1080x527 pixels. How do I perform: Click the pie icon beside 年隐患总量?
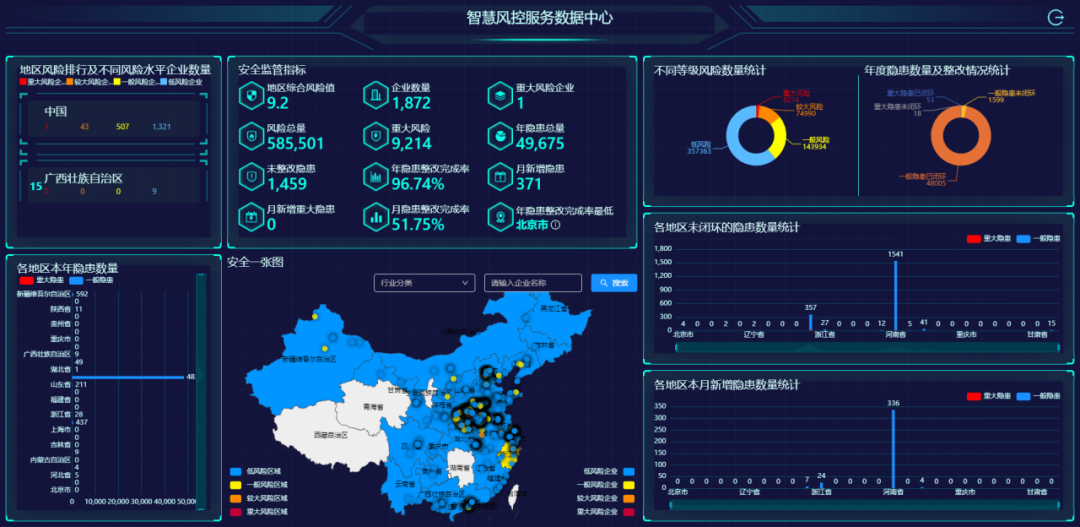click(x=499, y=136)
